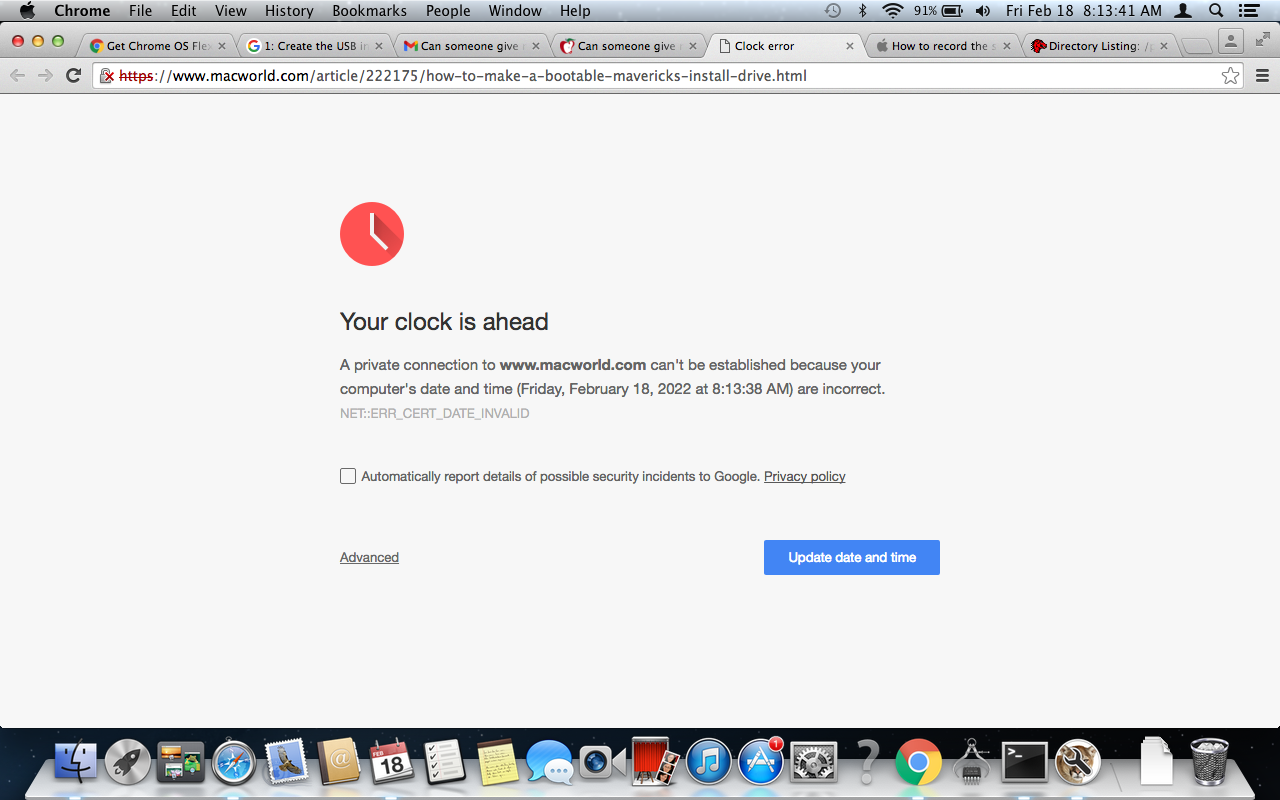This screenshot has height=800, width=1280.
Task: Open Photo Booth from the Dock
Action: point(656,763)
